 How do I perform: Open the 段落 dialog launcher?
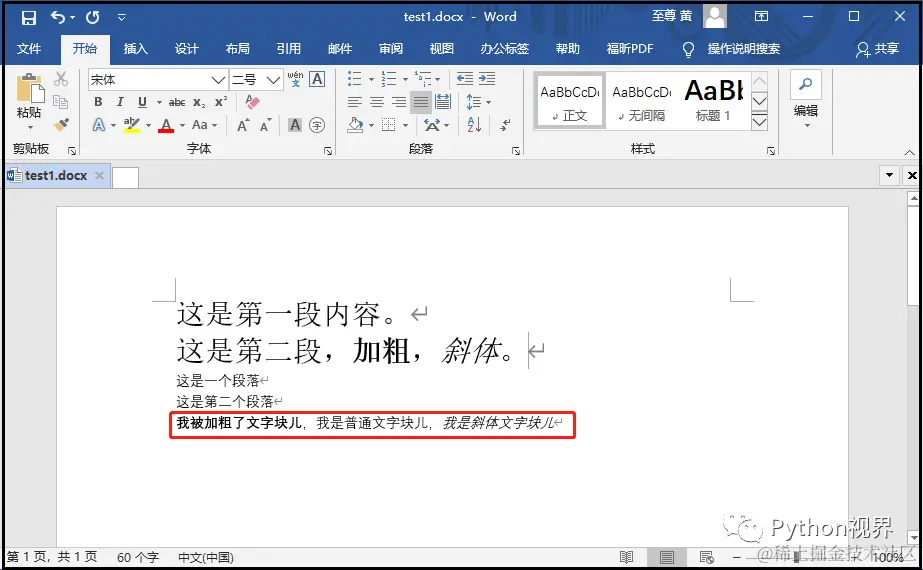pos(516,151)
